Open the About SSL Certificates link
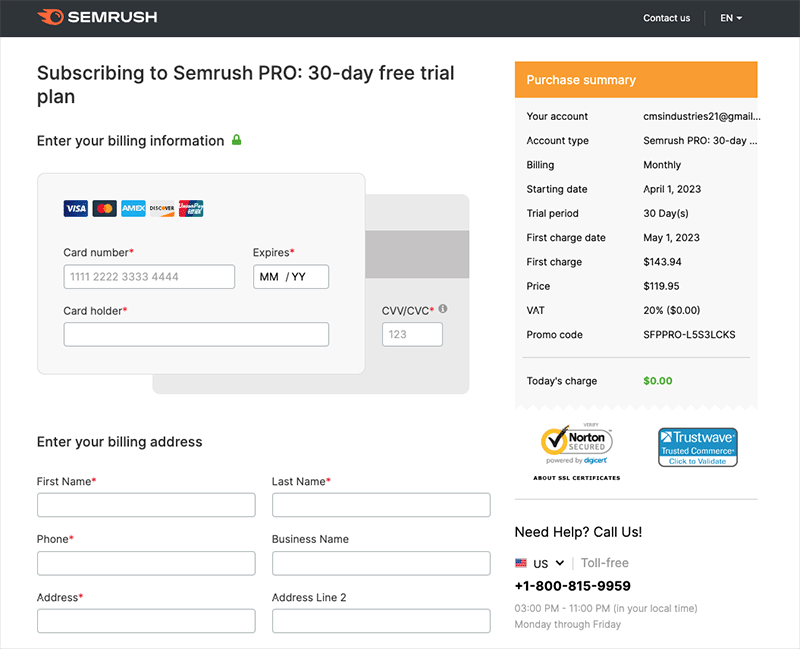The image size is (800, 649). pos(577,478)
